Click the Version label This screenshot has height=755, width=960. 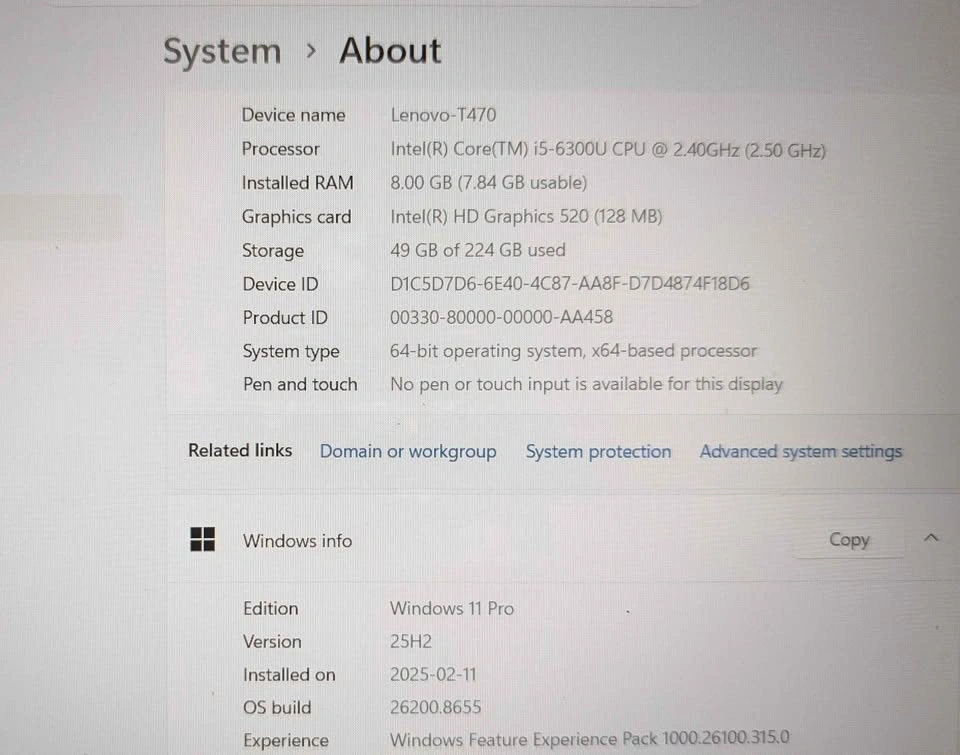click(272, 641)
